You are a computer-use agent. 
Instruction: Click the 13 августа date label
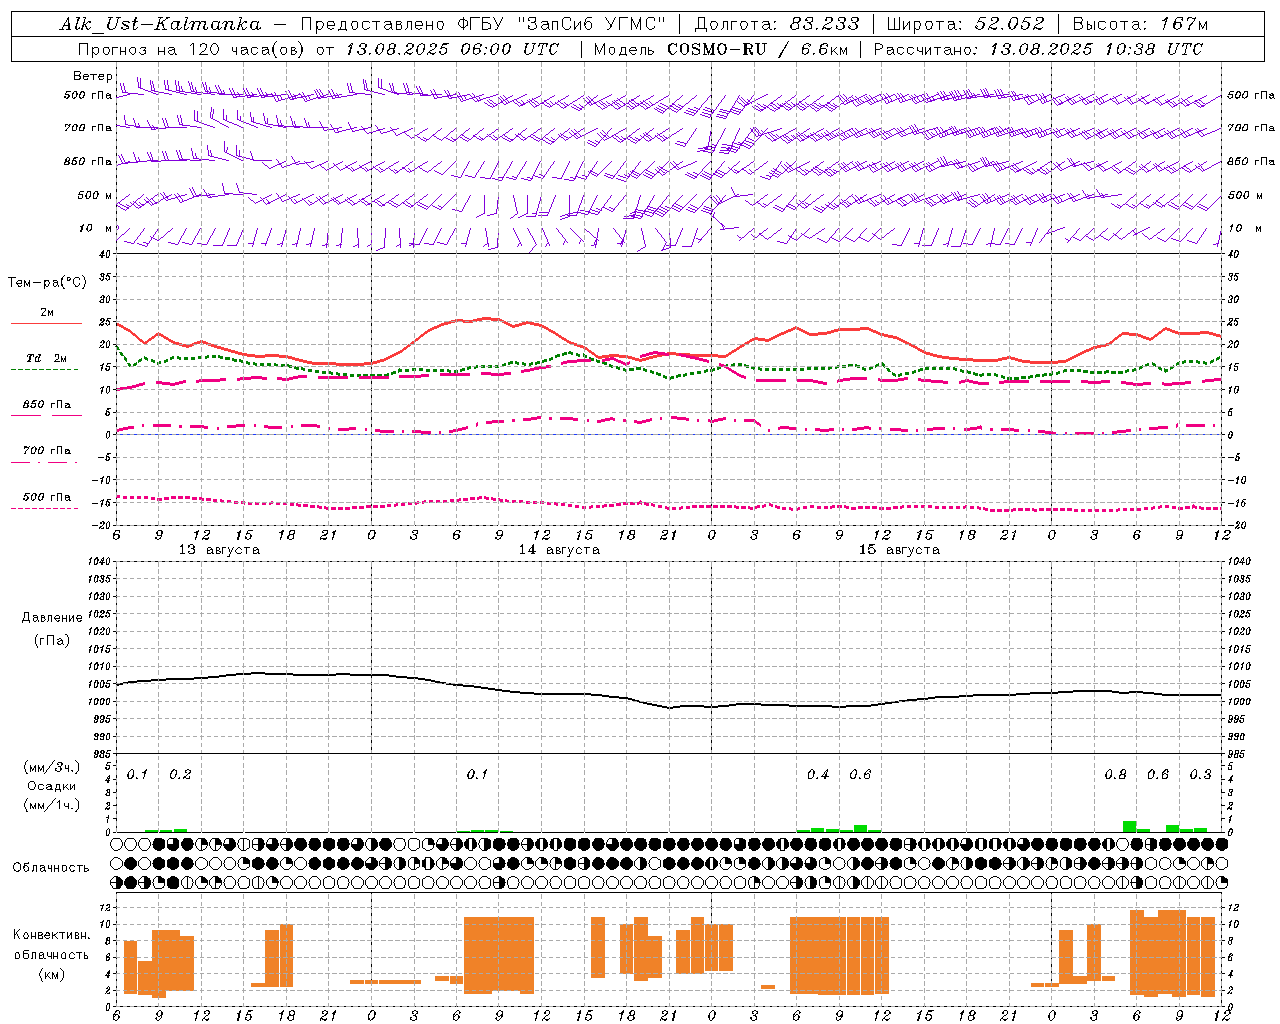tap(219, 550)
